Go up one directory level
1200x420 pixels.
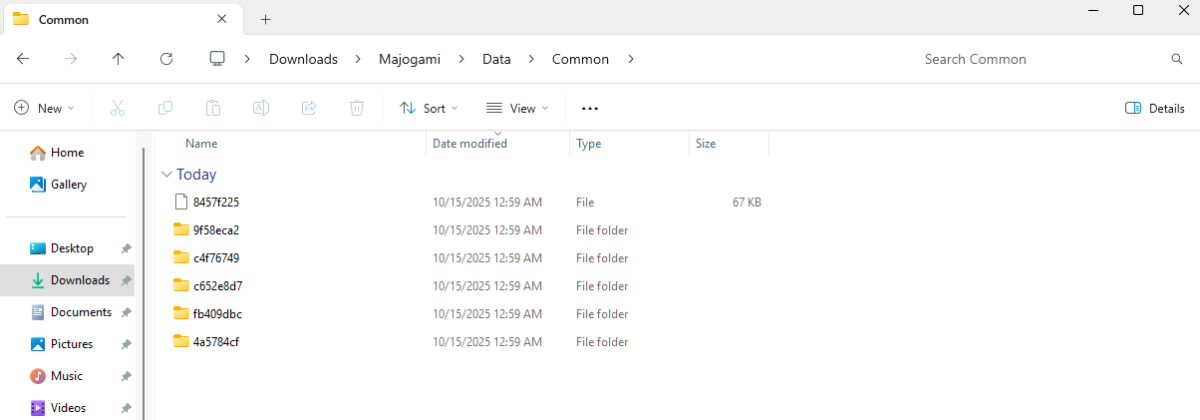tap(118, 59)
